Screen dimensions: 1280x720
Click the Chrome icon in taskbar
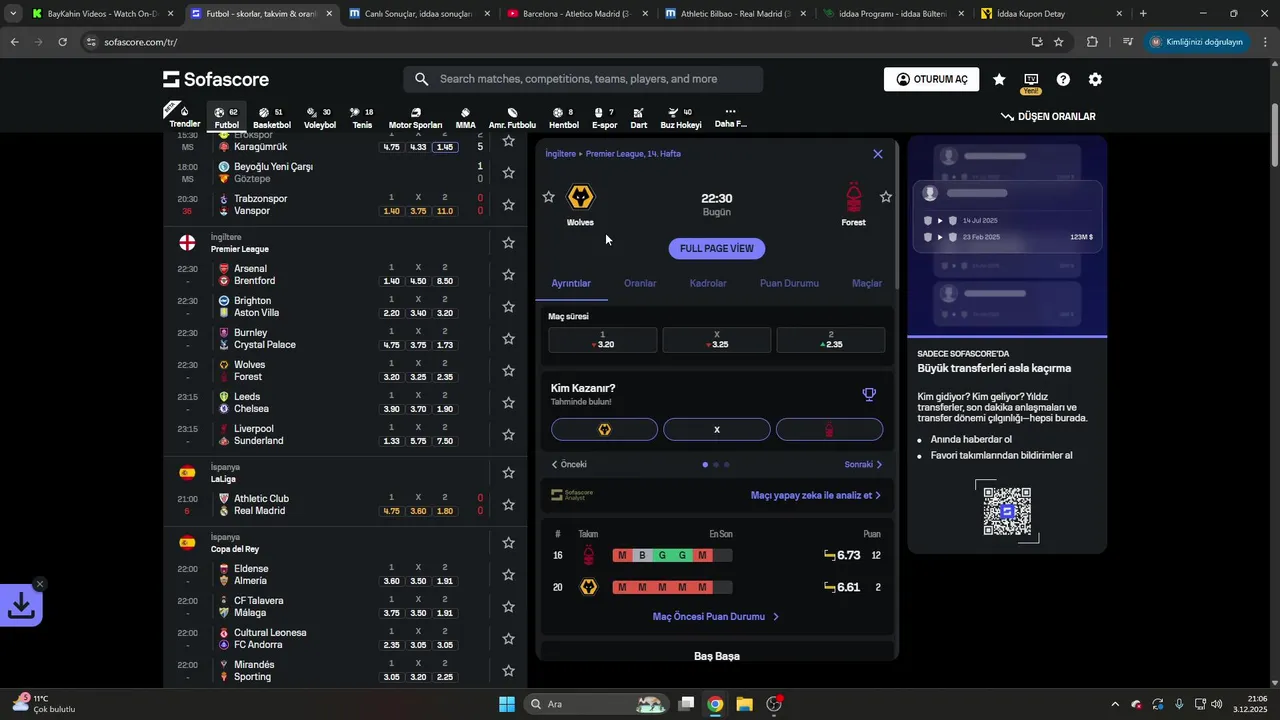pos(715,704)
